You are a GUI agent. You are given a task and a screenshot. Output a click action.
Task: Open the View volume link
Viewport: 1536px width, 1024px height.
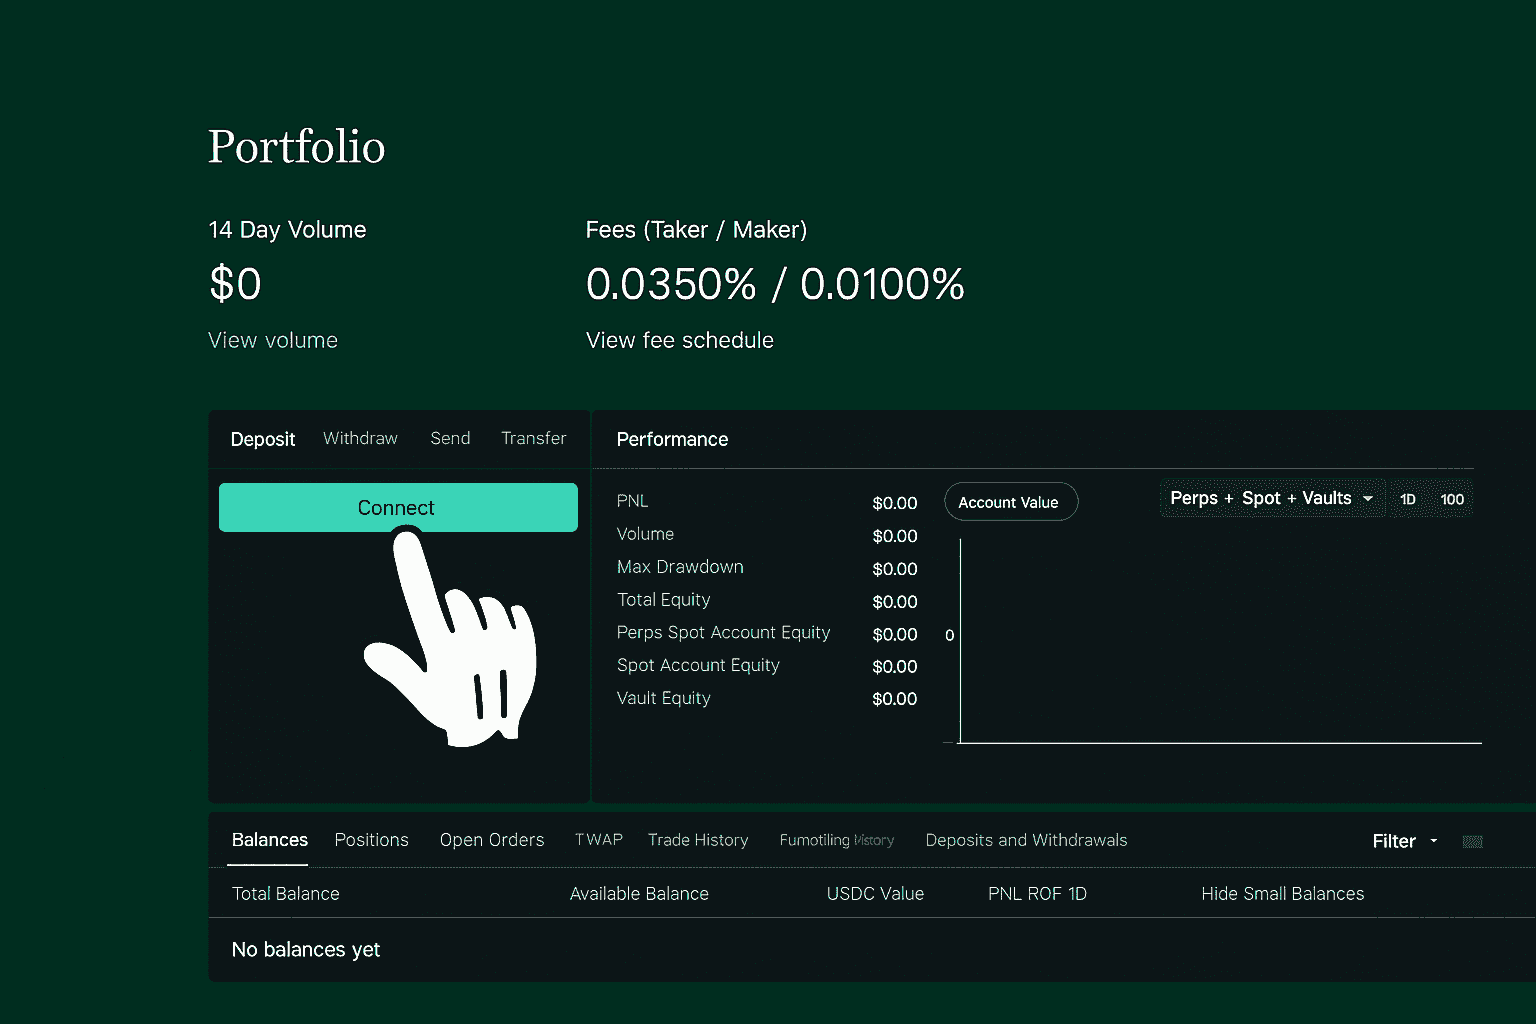pos(272,340)
